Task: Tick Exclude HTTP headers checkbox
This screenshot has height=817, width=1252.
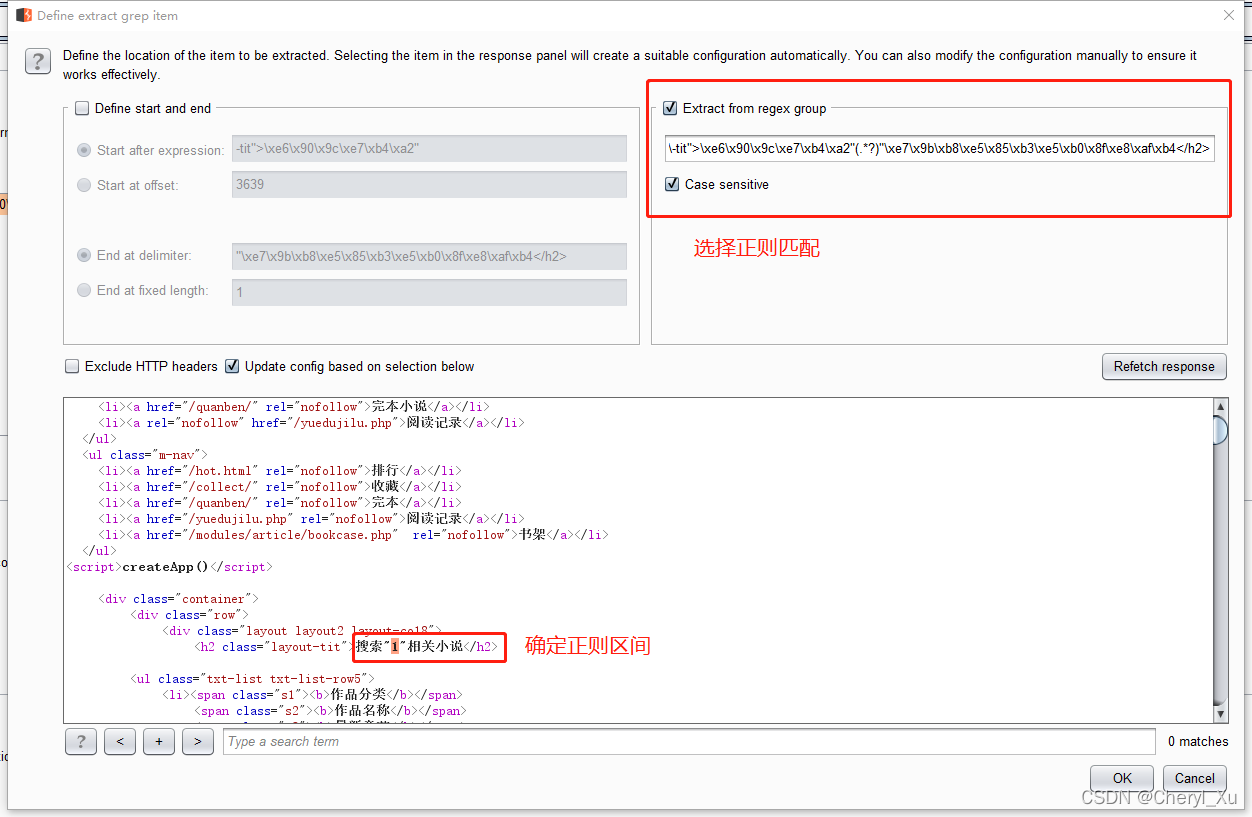Action: pyautogui.click(x=72, y=366)
